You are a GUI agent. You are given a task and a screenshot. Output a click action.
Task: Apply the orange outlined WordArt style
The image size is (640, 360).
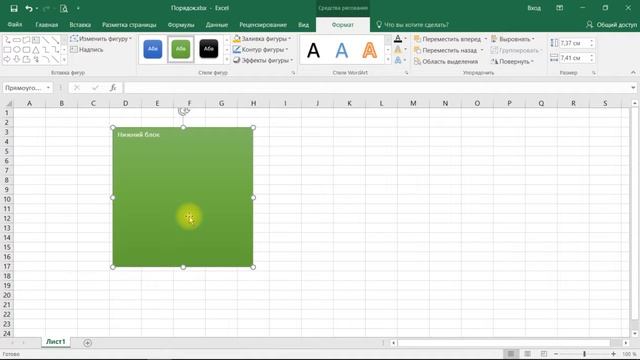point(370,51)
